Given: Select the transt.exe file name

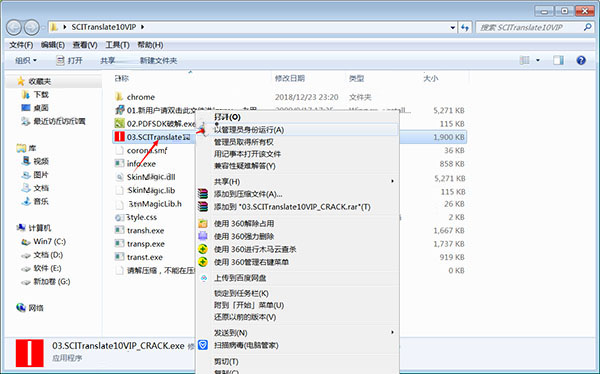Looking at the screenshot, I should coord(145,257).
